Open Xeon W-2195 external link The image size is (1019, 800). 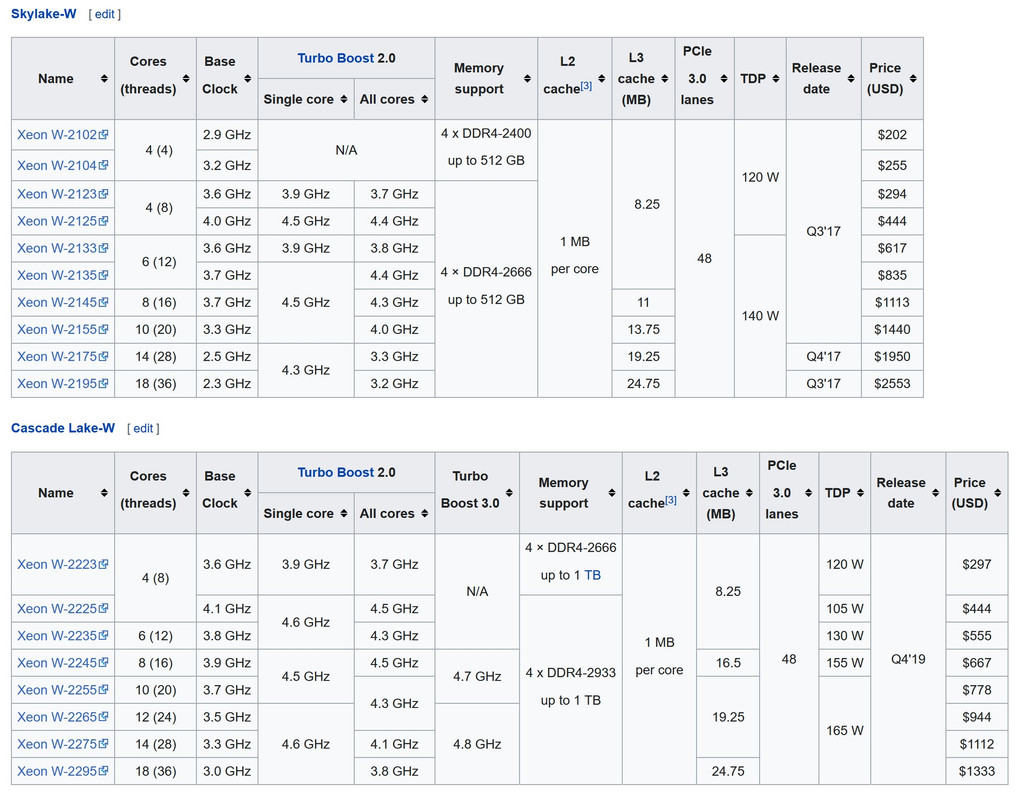62,383
